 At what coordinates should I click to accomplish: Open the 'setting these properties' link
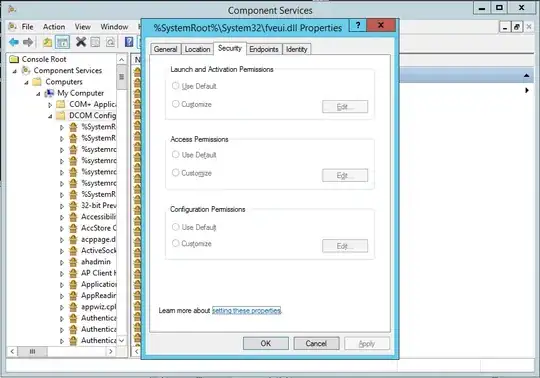pyautogui.click(x=246, y=311)
